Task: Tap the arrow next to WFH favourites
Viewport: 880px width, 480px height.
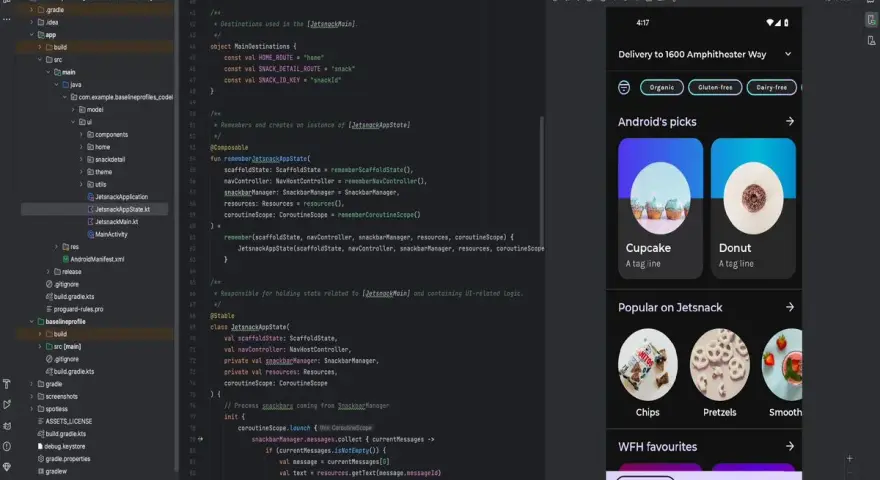Action: pyautogui.click(x=790, y=446)
